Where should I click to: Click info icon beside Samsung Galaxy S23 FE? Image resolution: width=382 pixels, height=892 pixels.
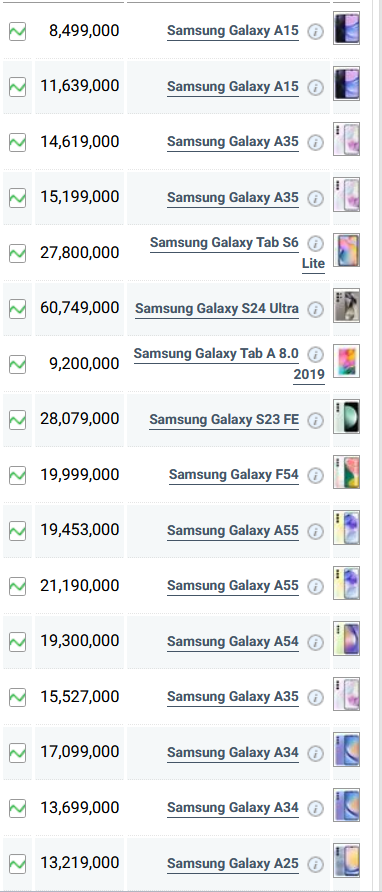[x=315, y=420]
